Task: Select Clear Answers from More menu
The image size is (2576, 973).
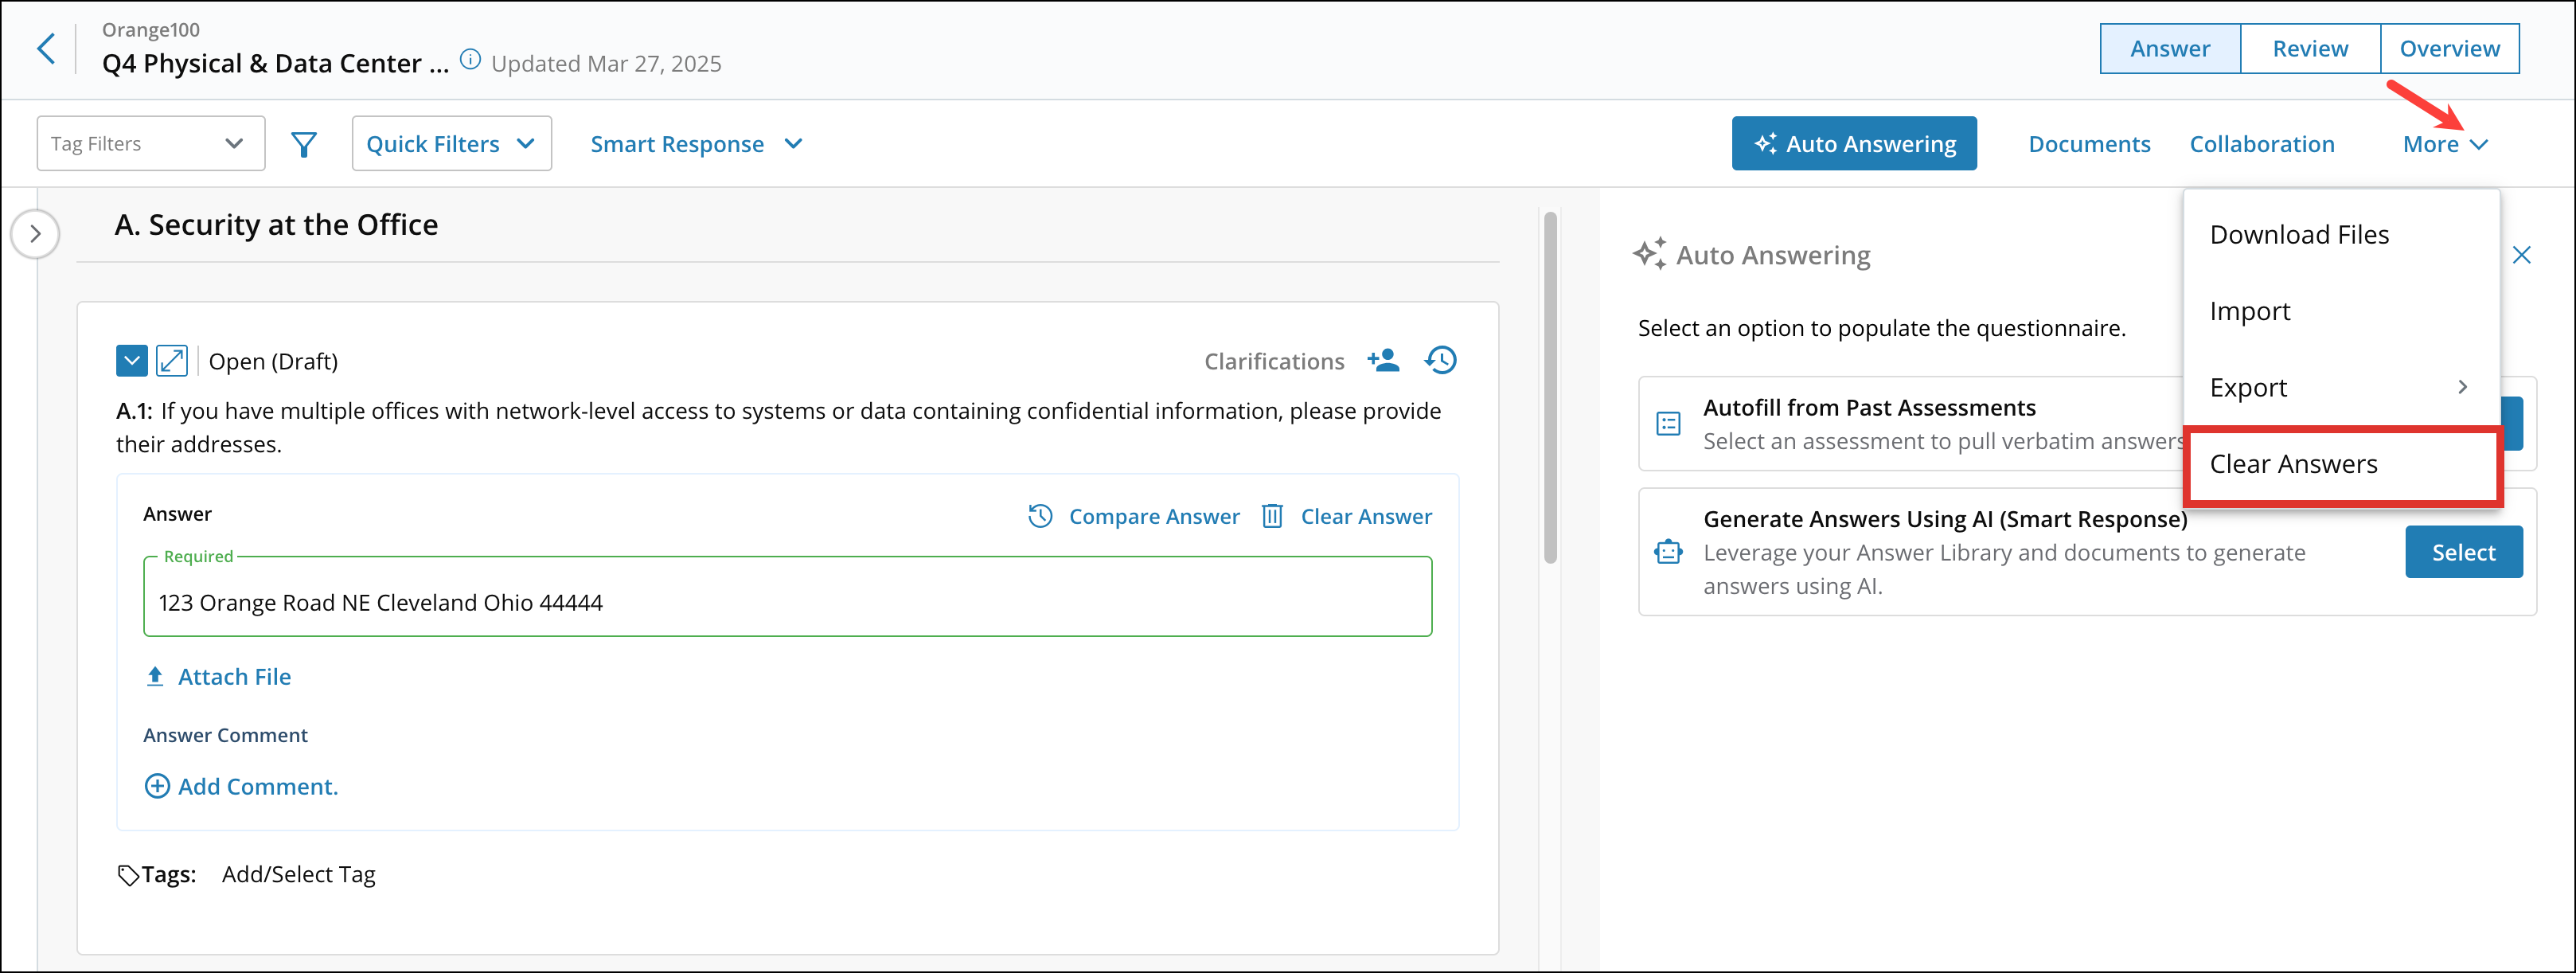Action: tap(2293, 464)
